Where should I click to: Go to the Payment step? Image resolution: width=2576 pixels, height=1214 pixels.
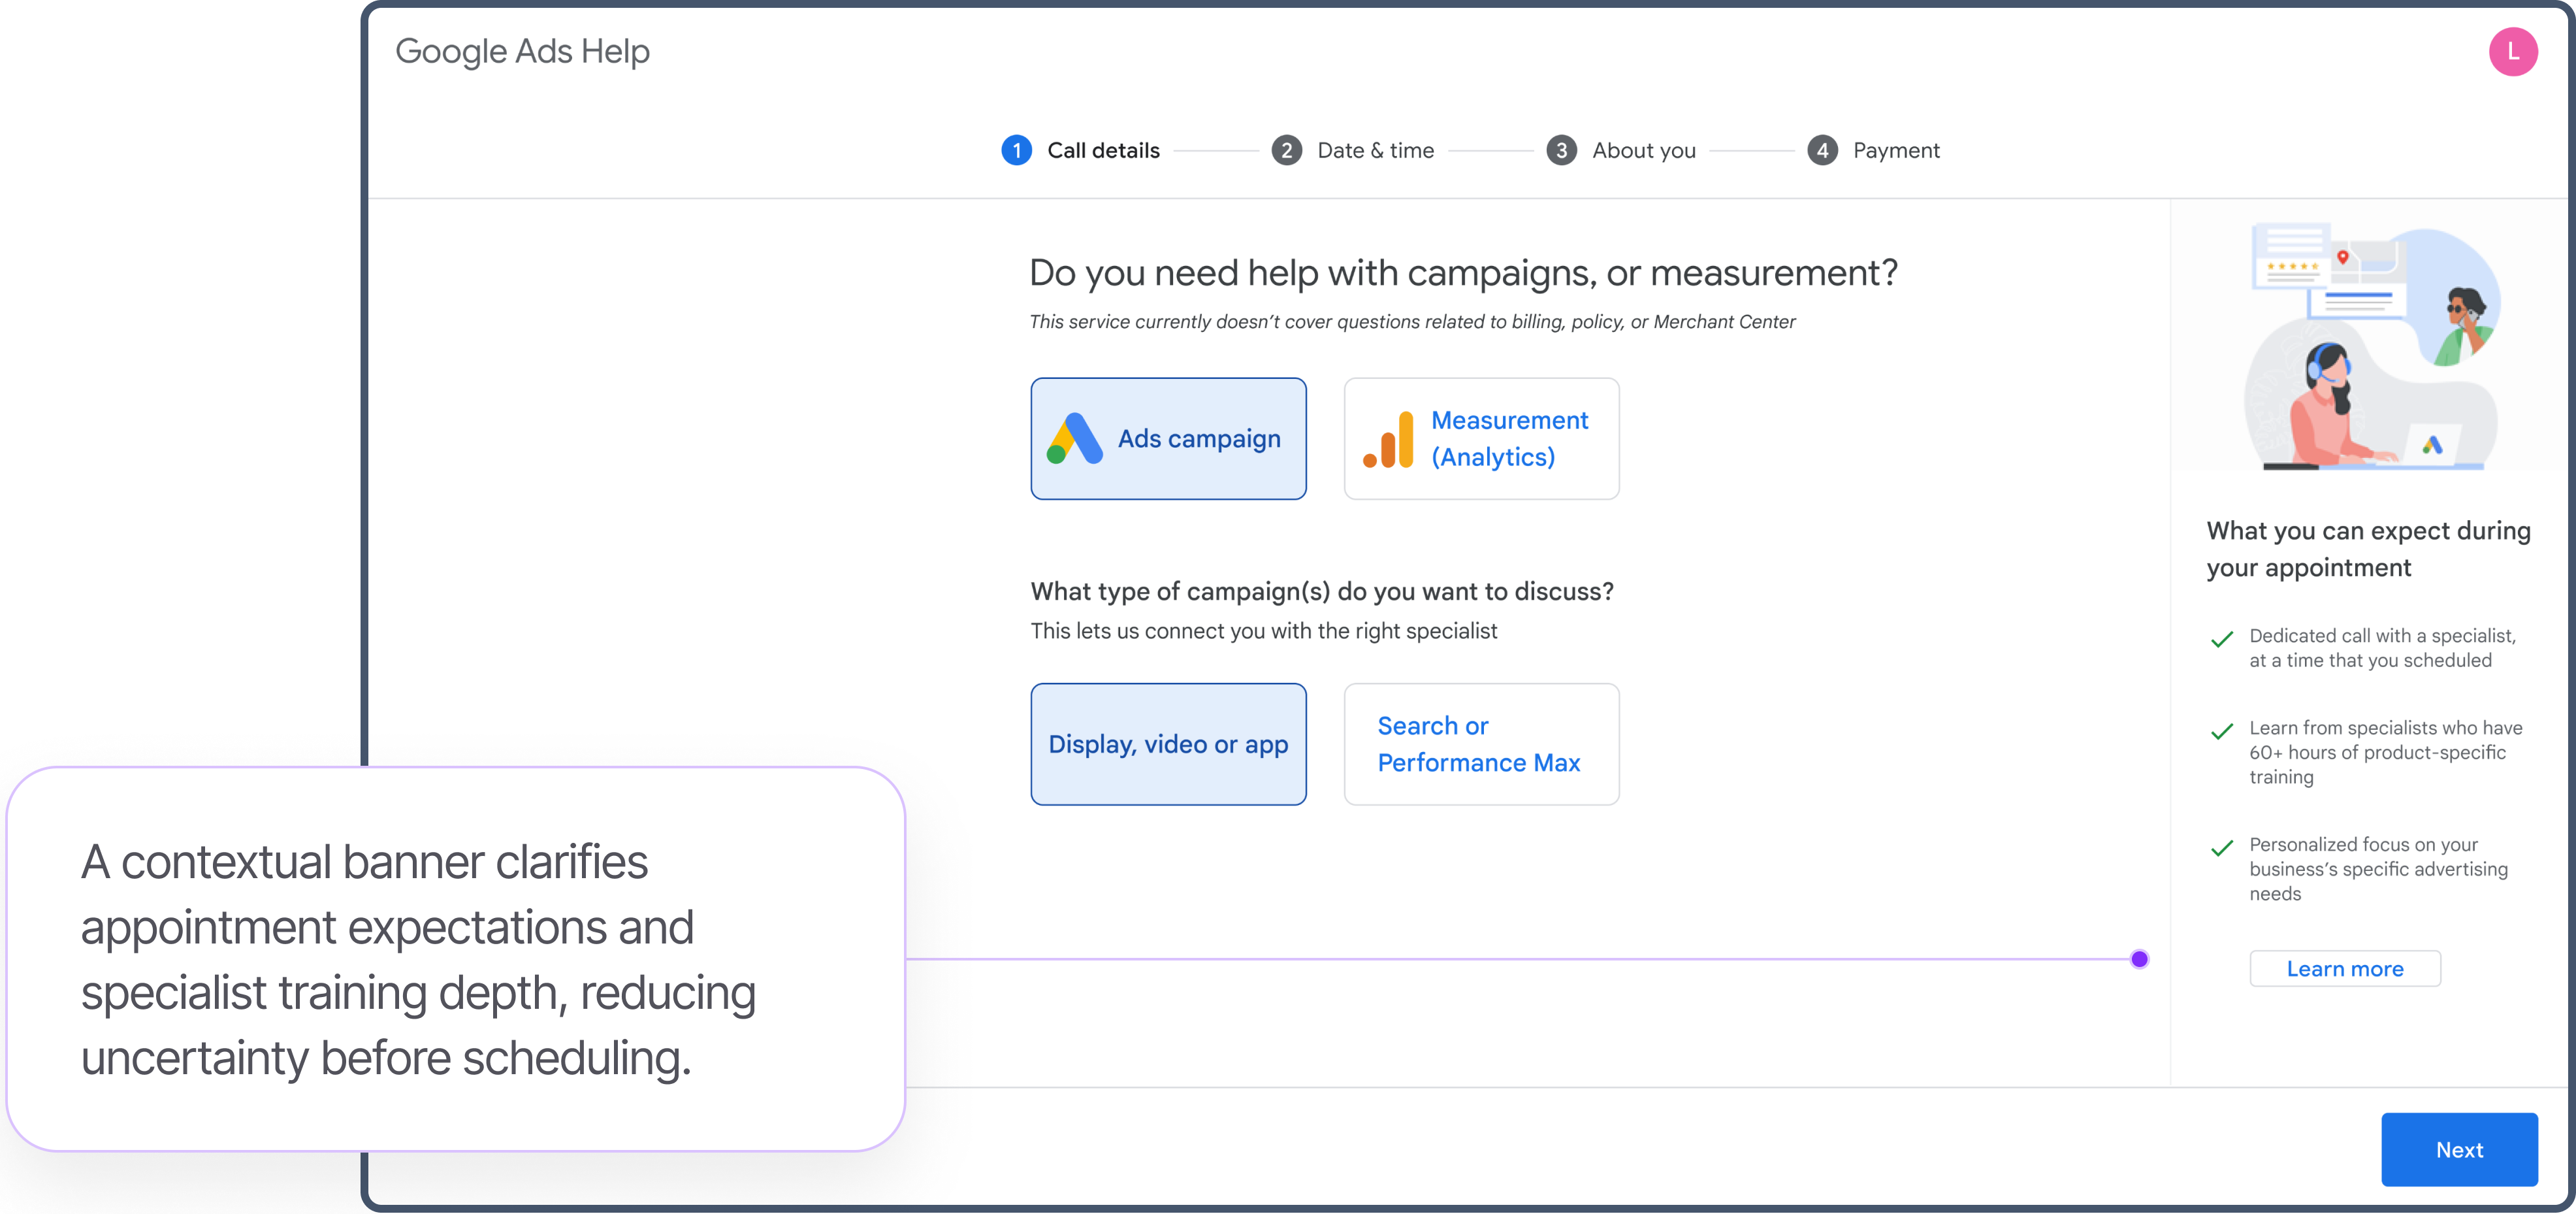[1895, 151]
